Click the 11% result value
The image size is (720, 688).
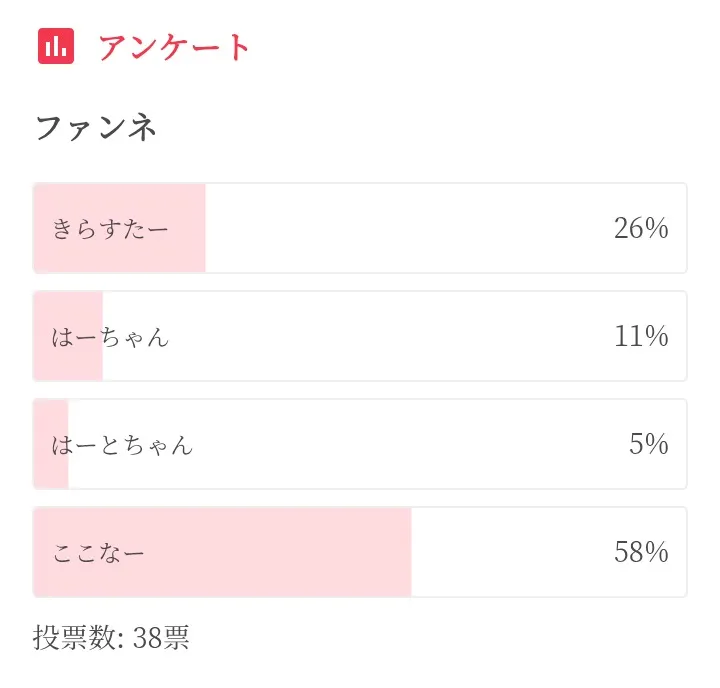coord(640,337)
